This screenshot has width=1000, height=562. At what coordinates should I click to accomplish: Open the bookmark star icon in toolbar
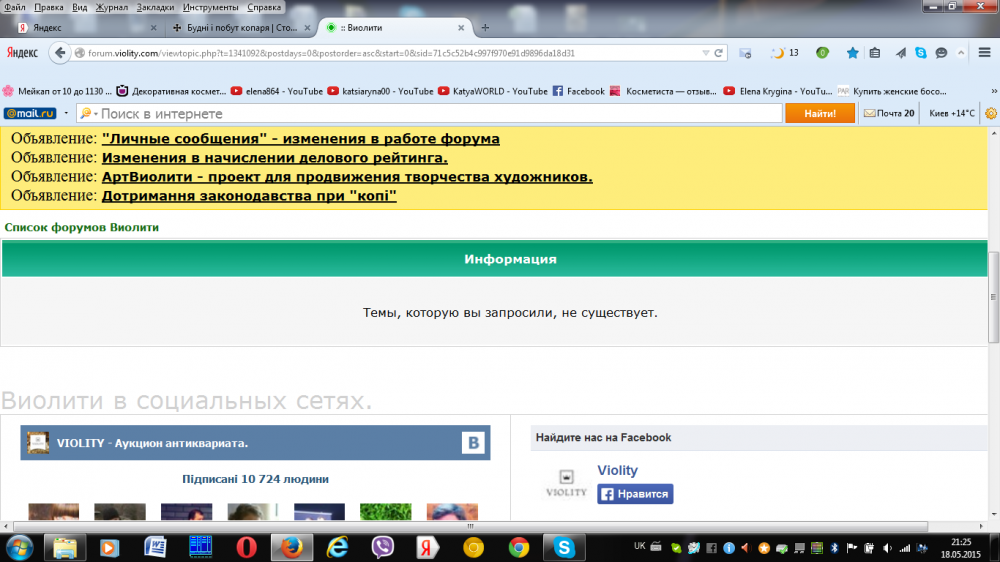852,53
